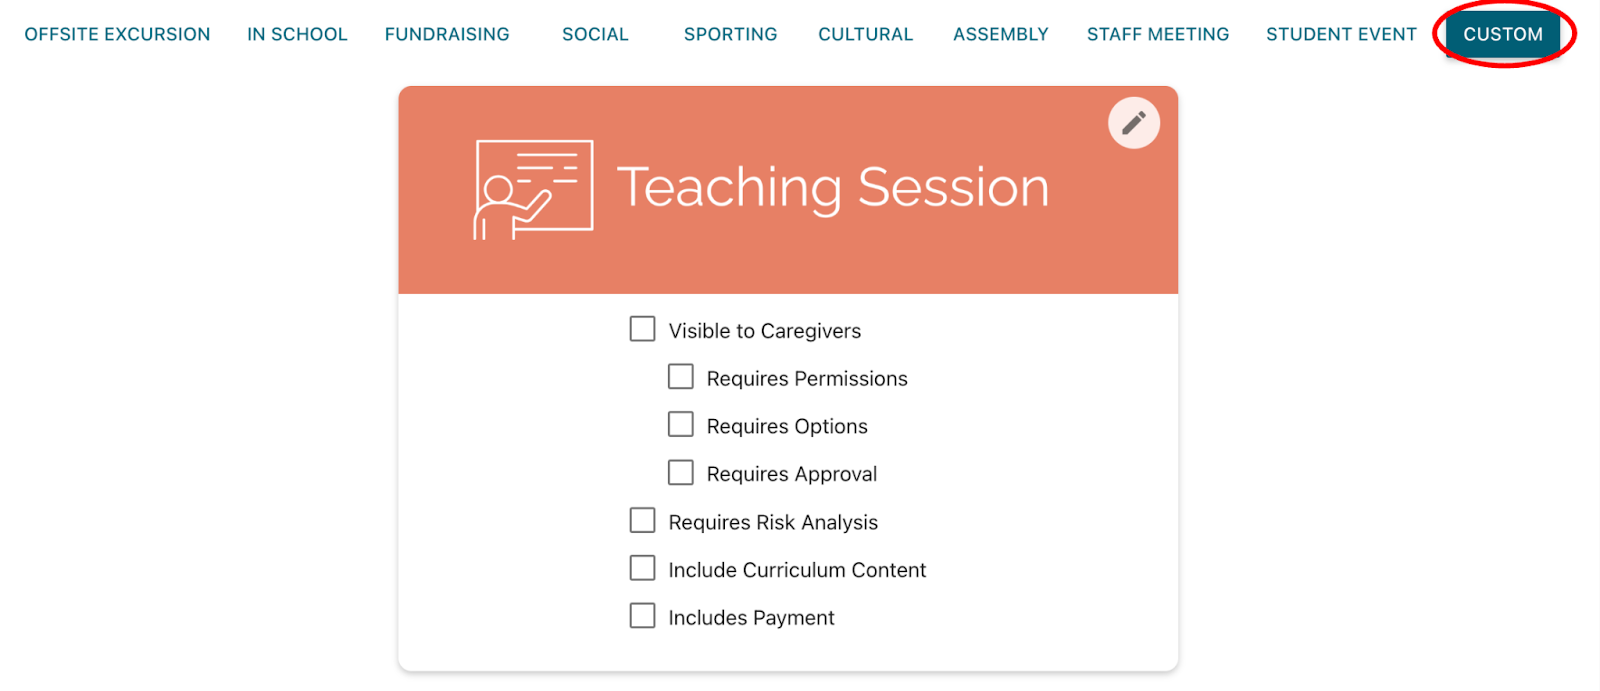The width and height of the screenshot is (1600, 691).
Task: Go to the Staff Meeting tab
Action: click(1158, 34)
